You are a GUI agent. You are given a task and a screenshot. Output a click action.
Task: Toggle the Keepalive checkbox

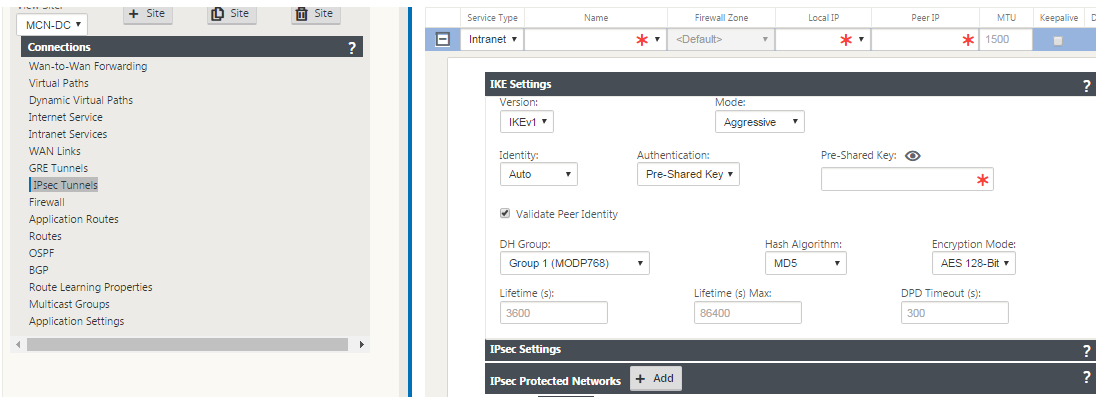click(1057, 41)
